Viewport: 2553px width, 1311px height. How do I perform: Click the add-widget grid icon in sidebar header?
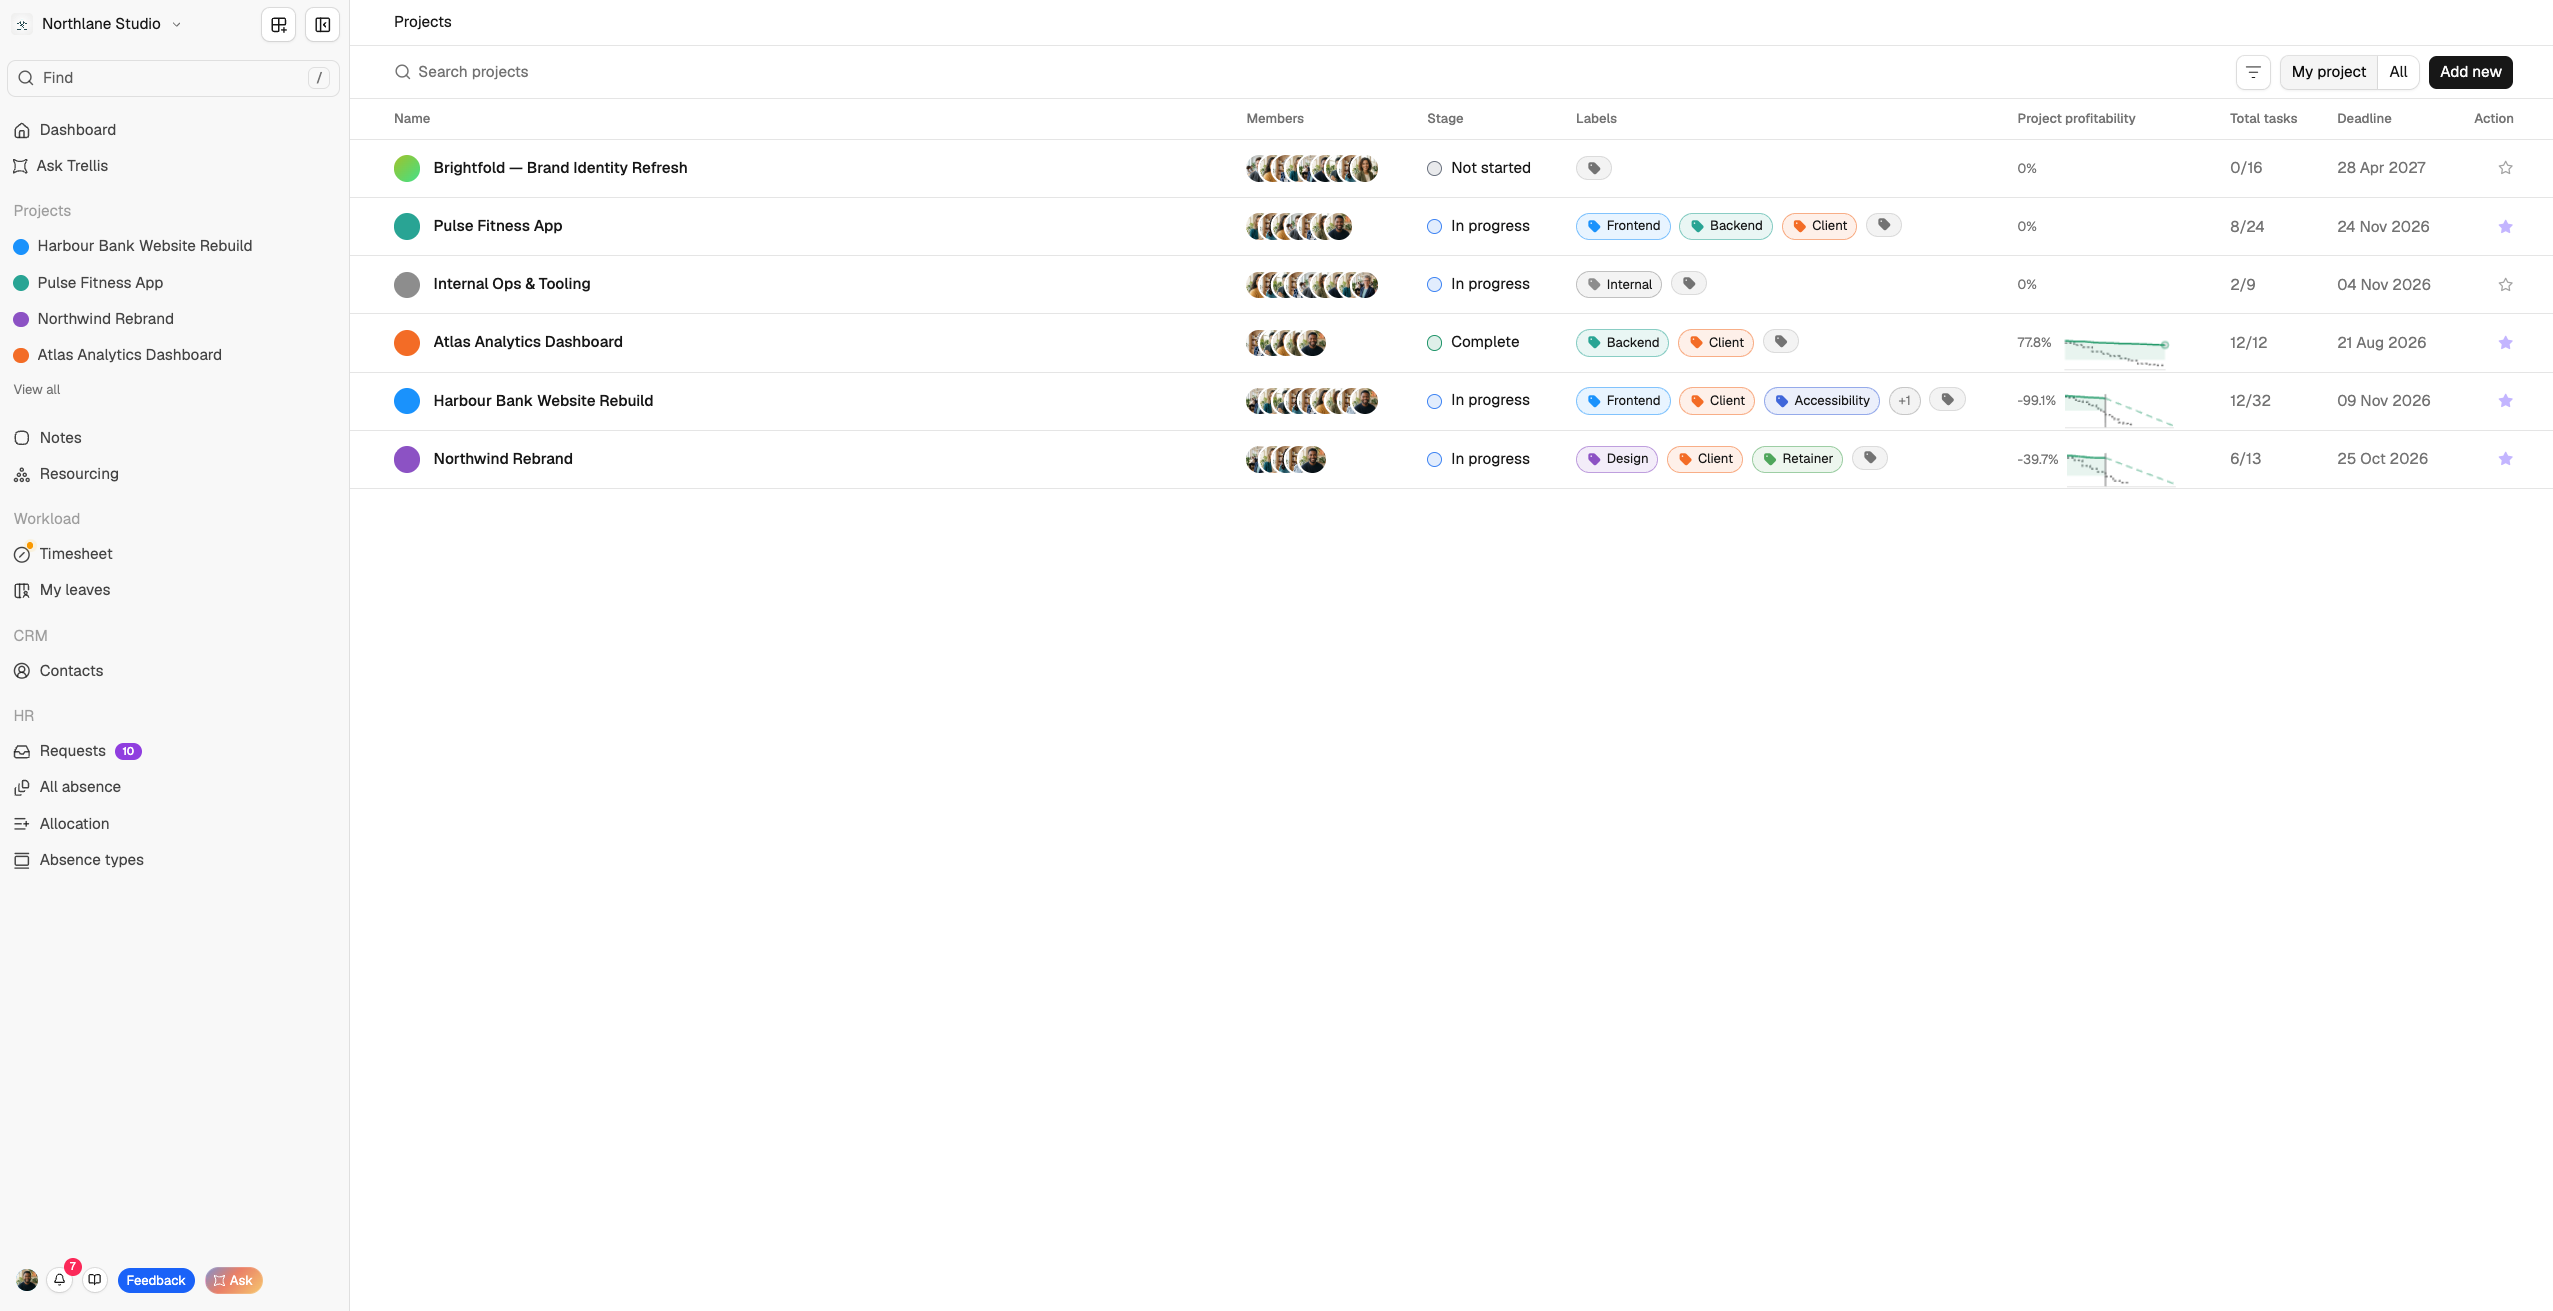coord(279,25)
